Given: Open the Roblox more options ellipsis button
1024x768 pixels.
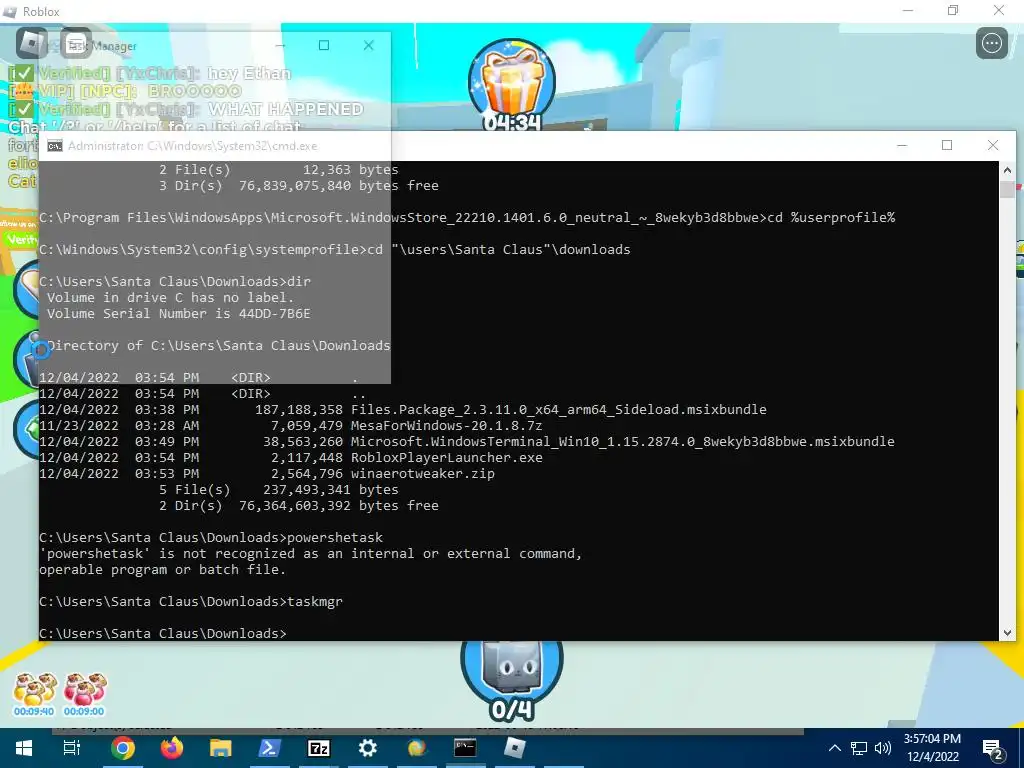Looking at the screenshot, I should [991, 44].
